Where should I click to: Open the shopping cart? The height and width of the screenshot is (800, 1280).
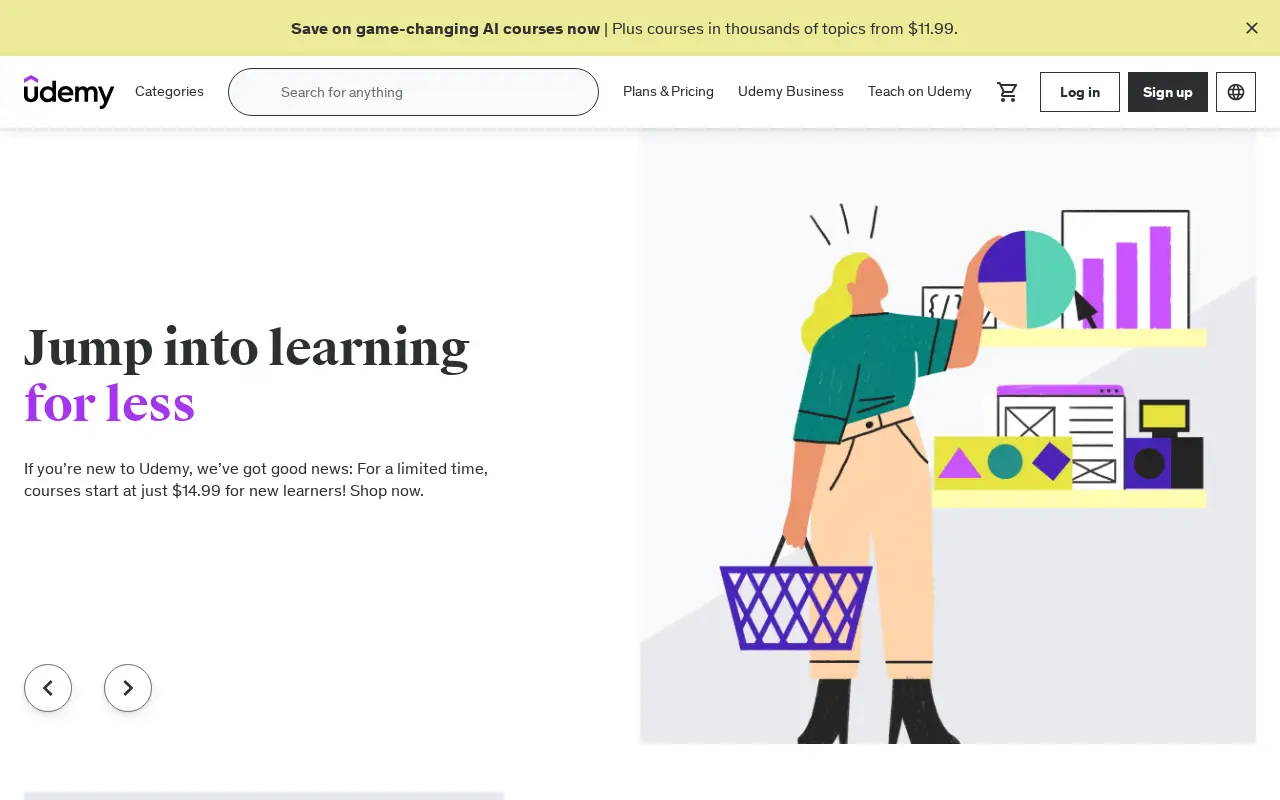tap(1008, 92)
